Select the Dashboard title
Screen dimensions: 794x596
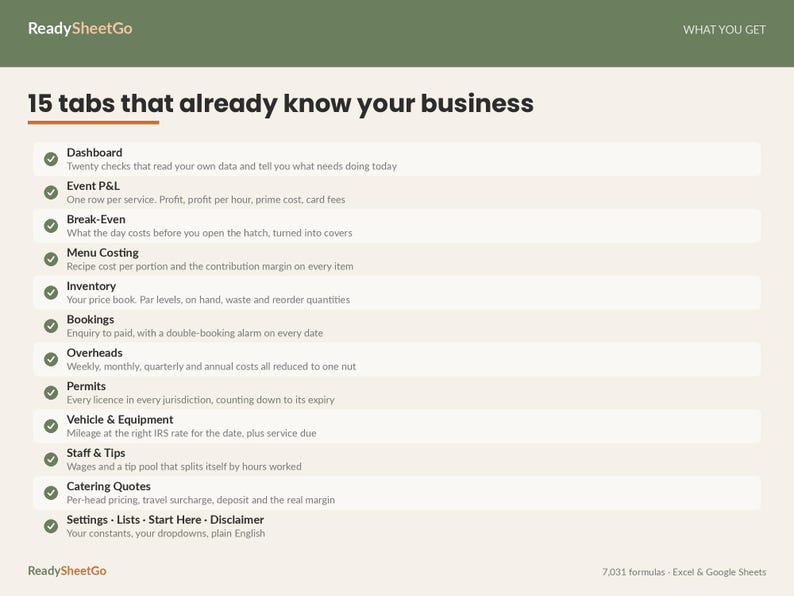(94, 152)
